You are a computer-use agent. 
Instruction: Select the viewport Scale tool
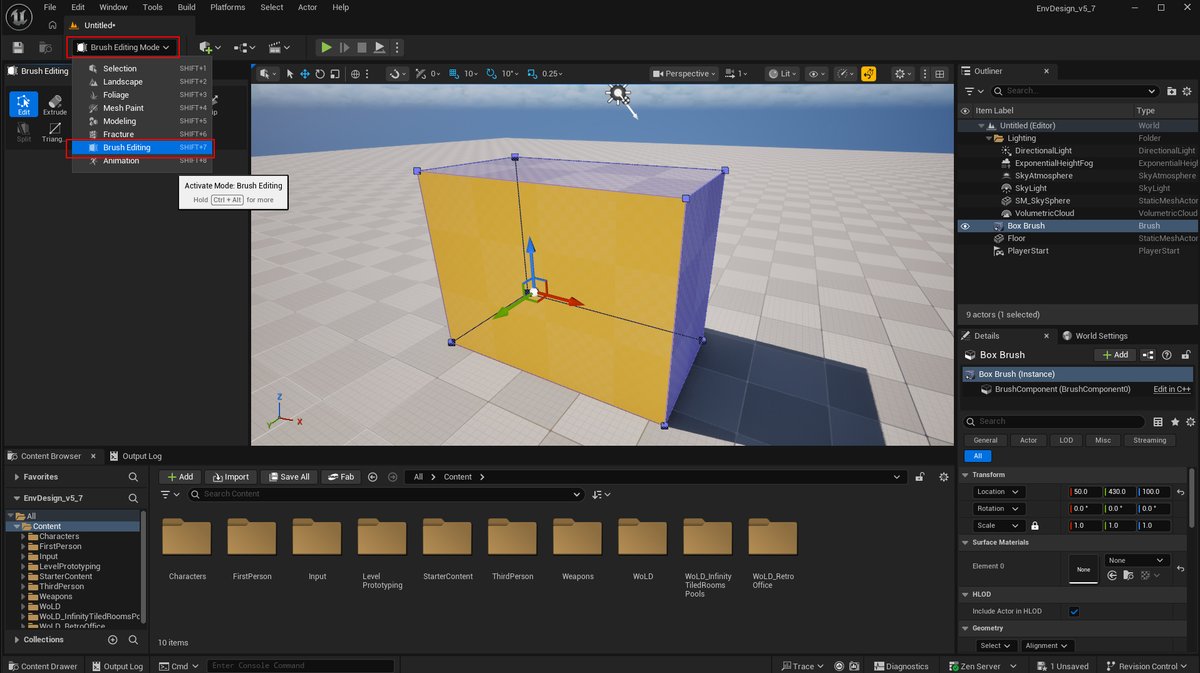(x=333, y=73)
